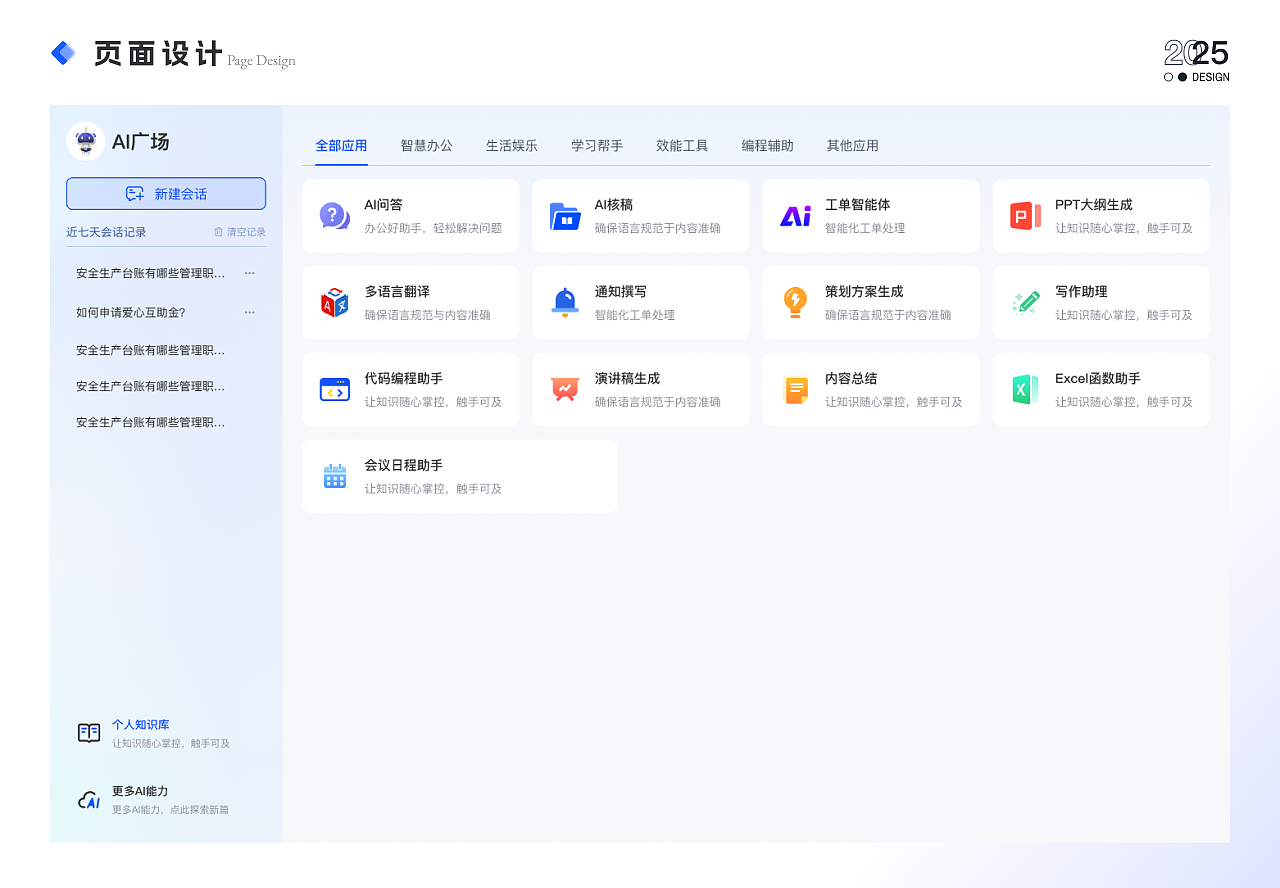Click the AI问答 chat bubble icon
Viewport: 1280px width, 888px height.
click(x=334, y=216)
